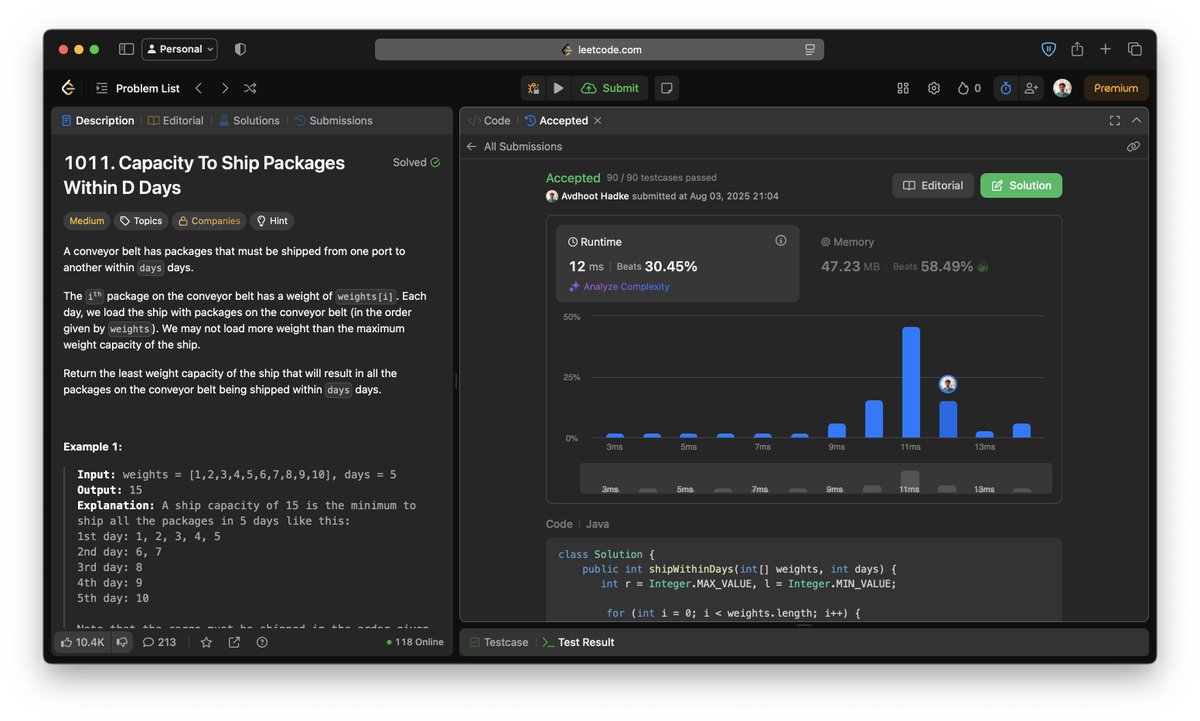Click the Medium difficulty tag
The image size is (1200, 721).
click(87, 221)
